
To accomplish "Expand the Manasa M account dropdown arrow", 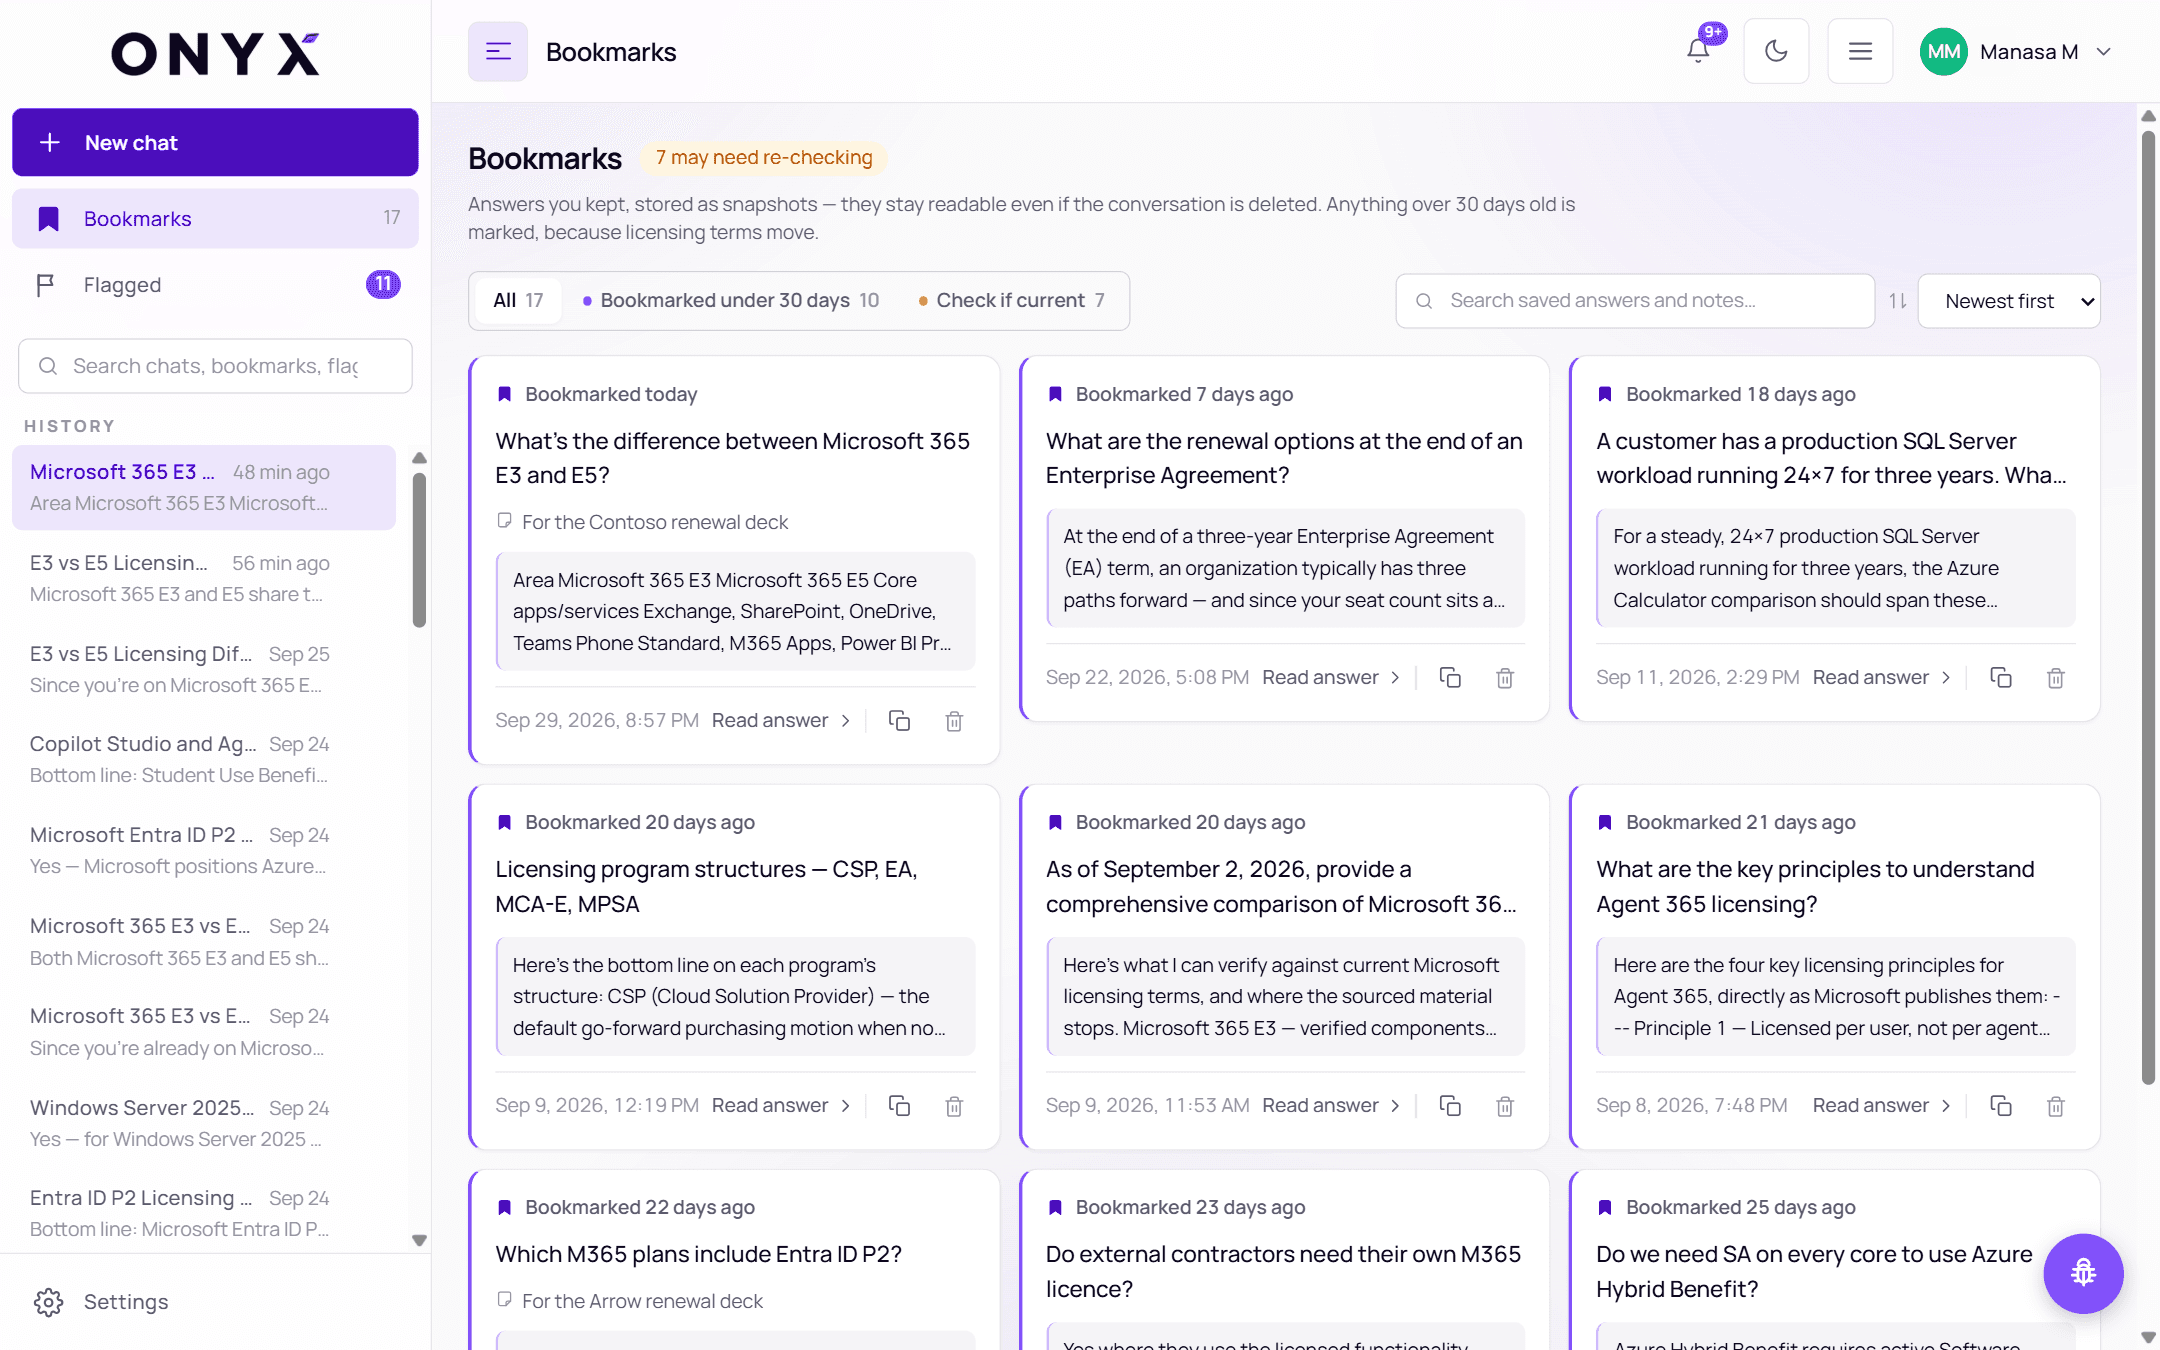I will point(2104,52).
